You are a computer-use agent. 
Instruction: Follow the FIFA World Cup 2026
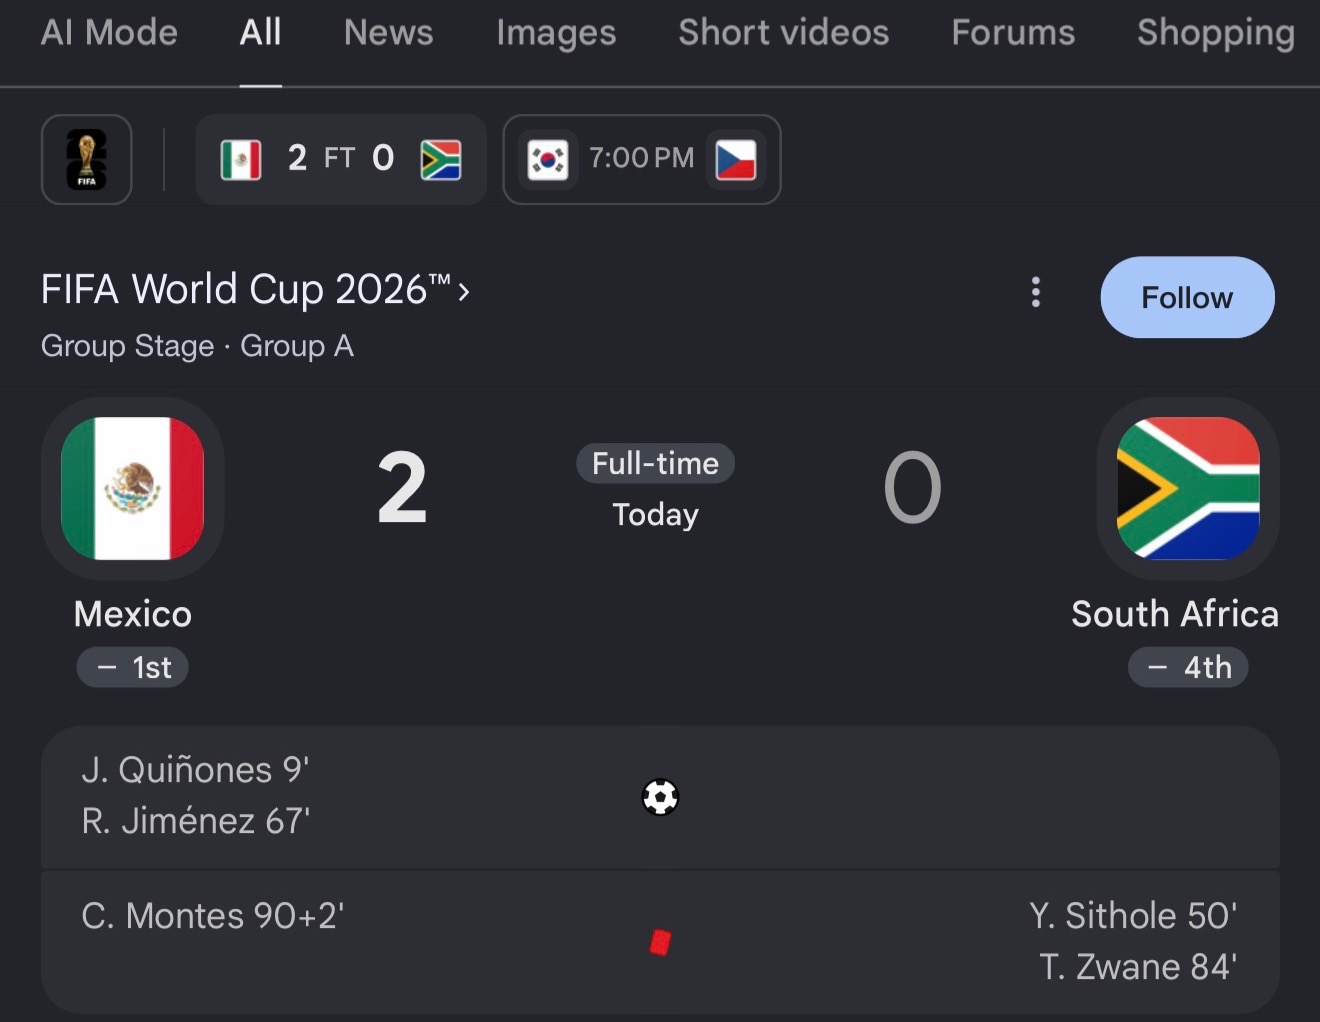pos(1187,297)
